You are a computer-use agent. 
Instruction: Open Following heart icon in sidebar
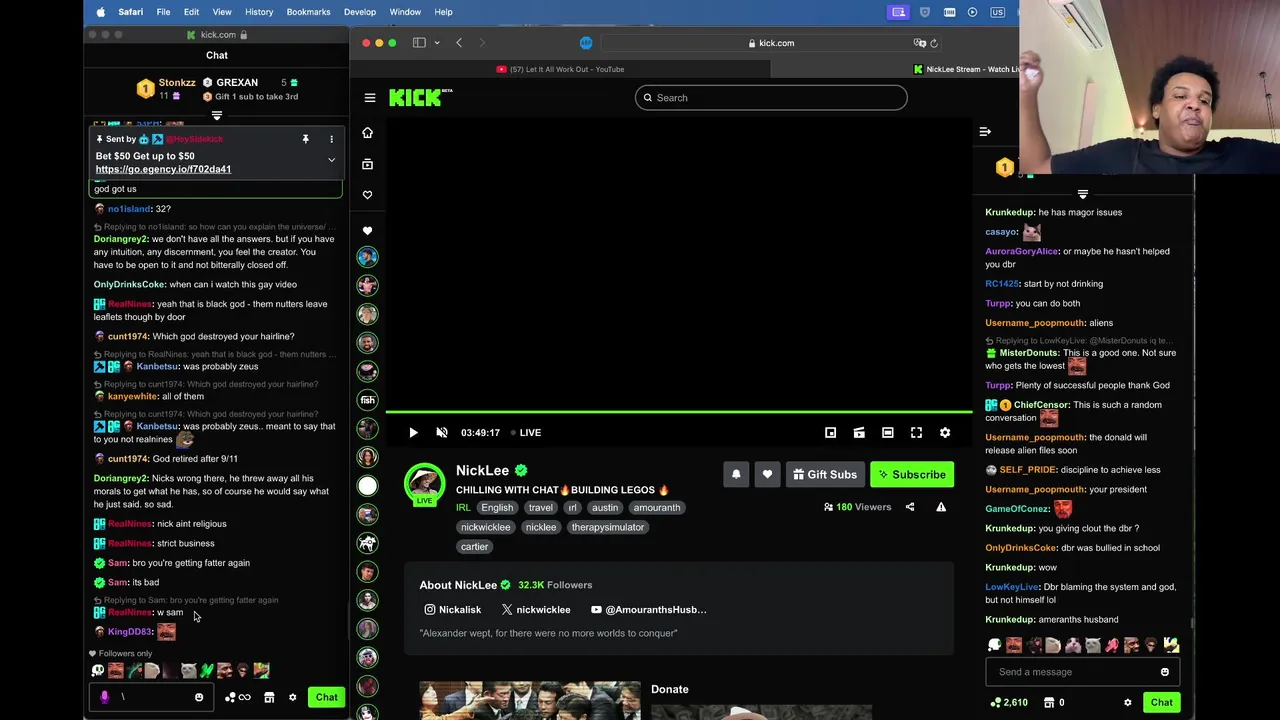click(x=367, y=195)
